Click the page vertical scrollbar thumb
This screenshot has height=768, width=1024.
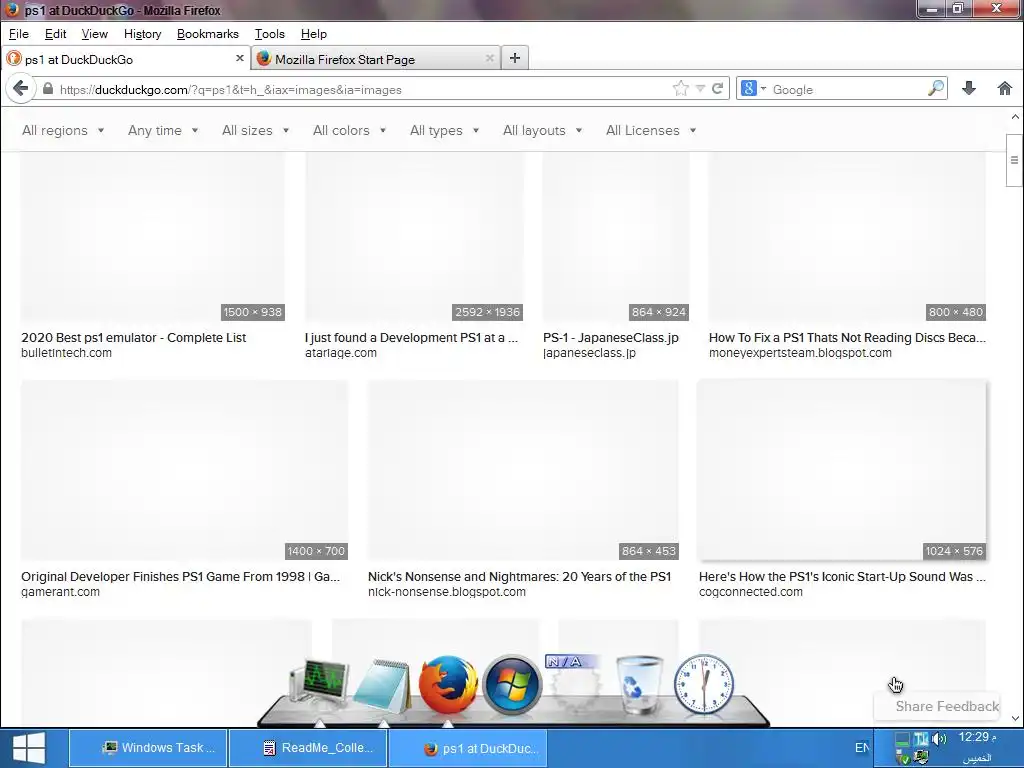point(1014,160)
